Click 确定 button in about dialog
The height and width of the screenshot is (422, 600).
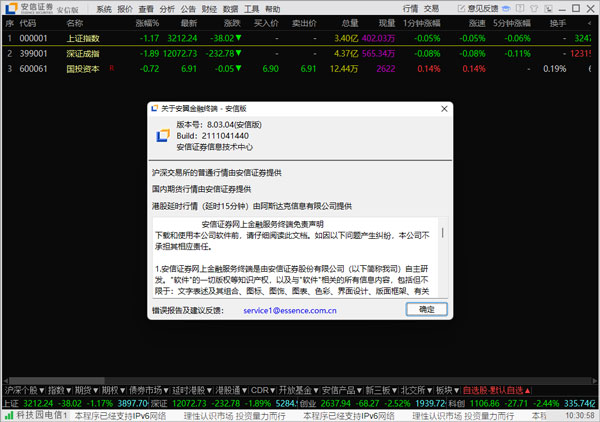click(x=426, y=309)
